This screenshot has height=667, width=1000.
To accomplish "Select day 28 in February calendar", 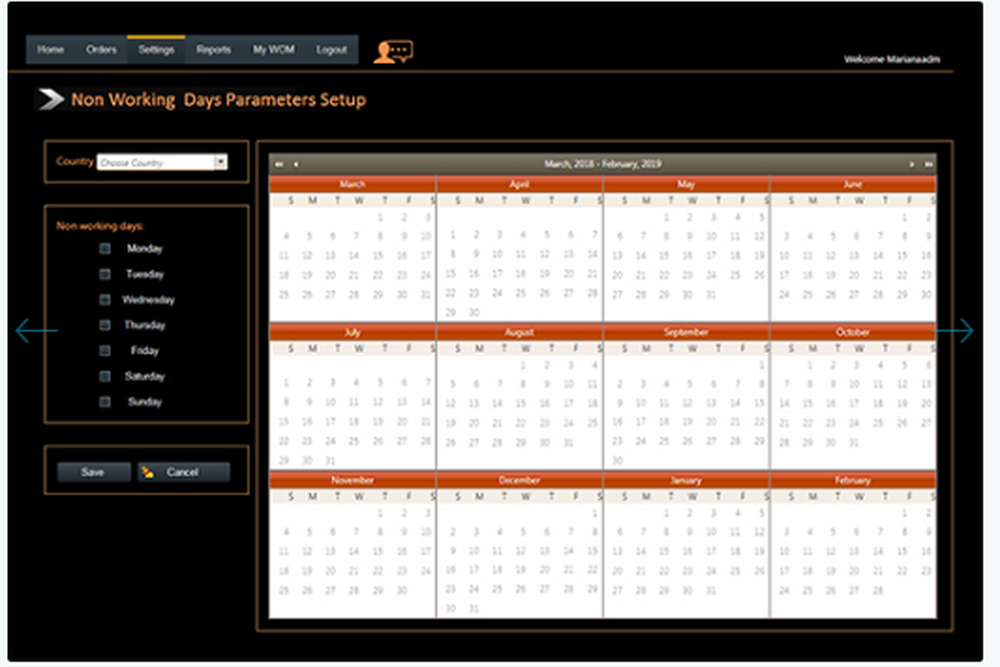I will click(x=879, y=590).
